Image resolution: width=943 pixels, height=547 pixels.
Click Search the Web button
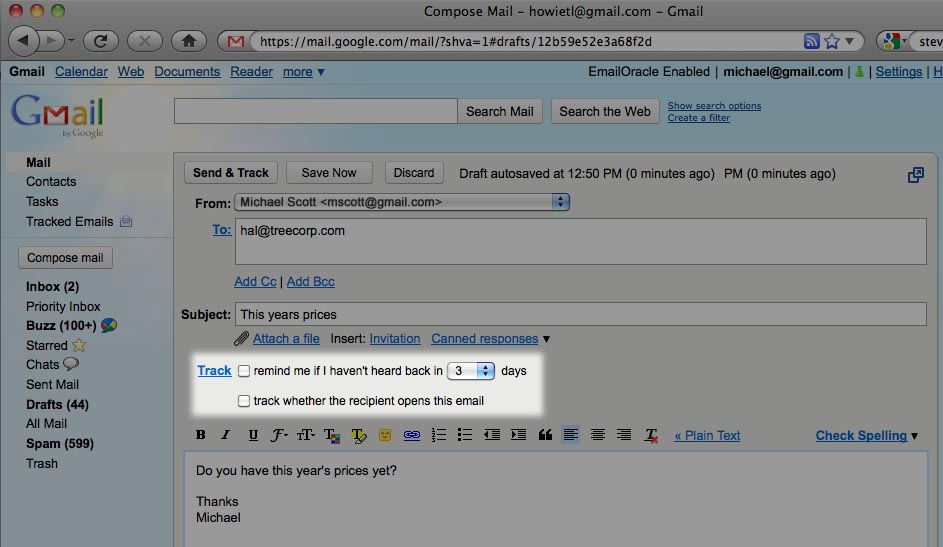605,112
